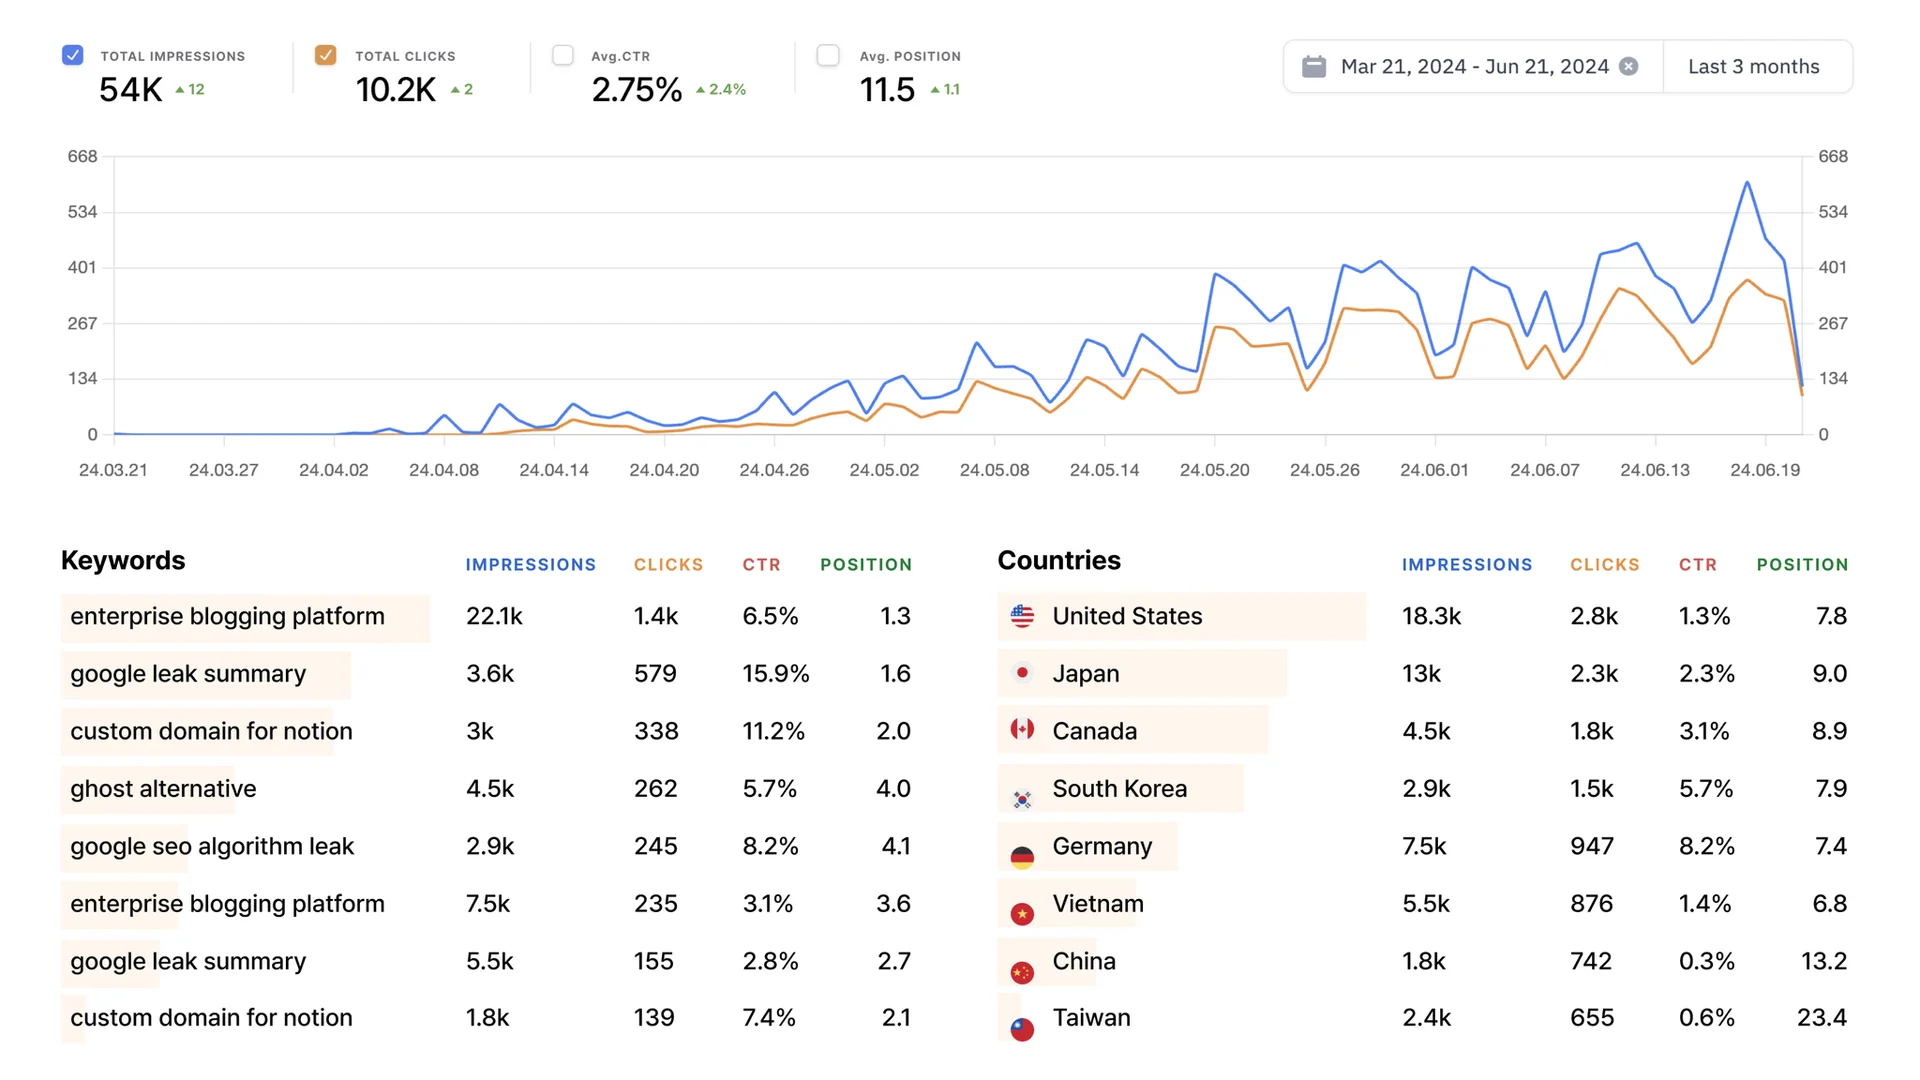Click the Vietnam flag icon
1920x1080 pixels.
point(1022,904)
